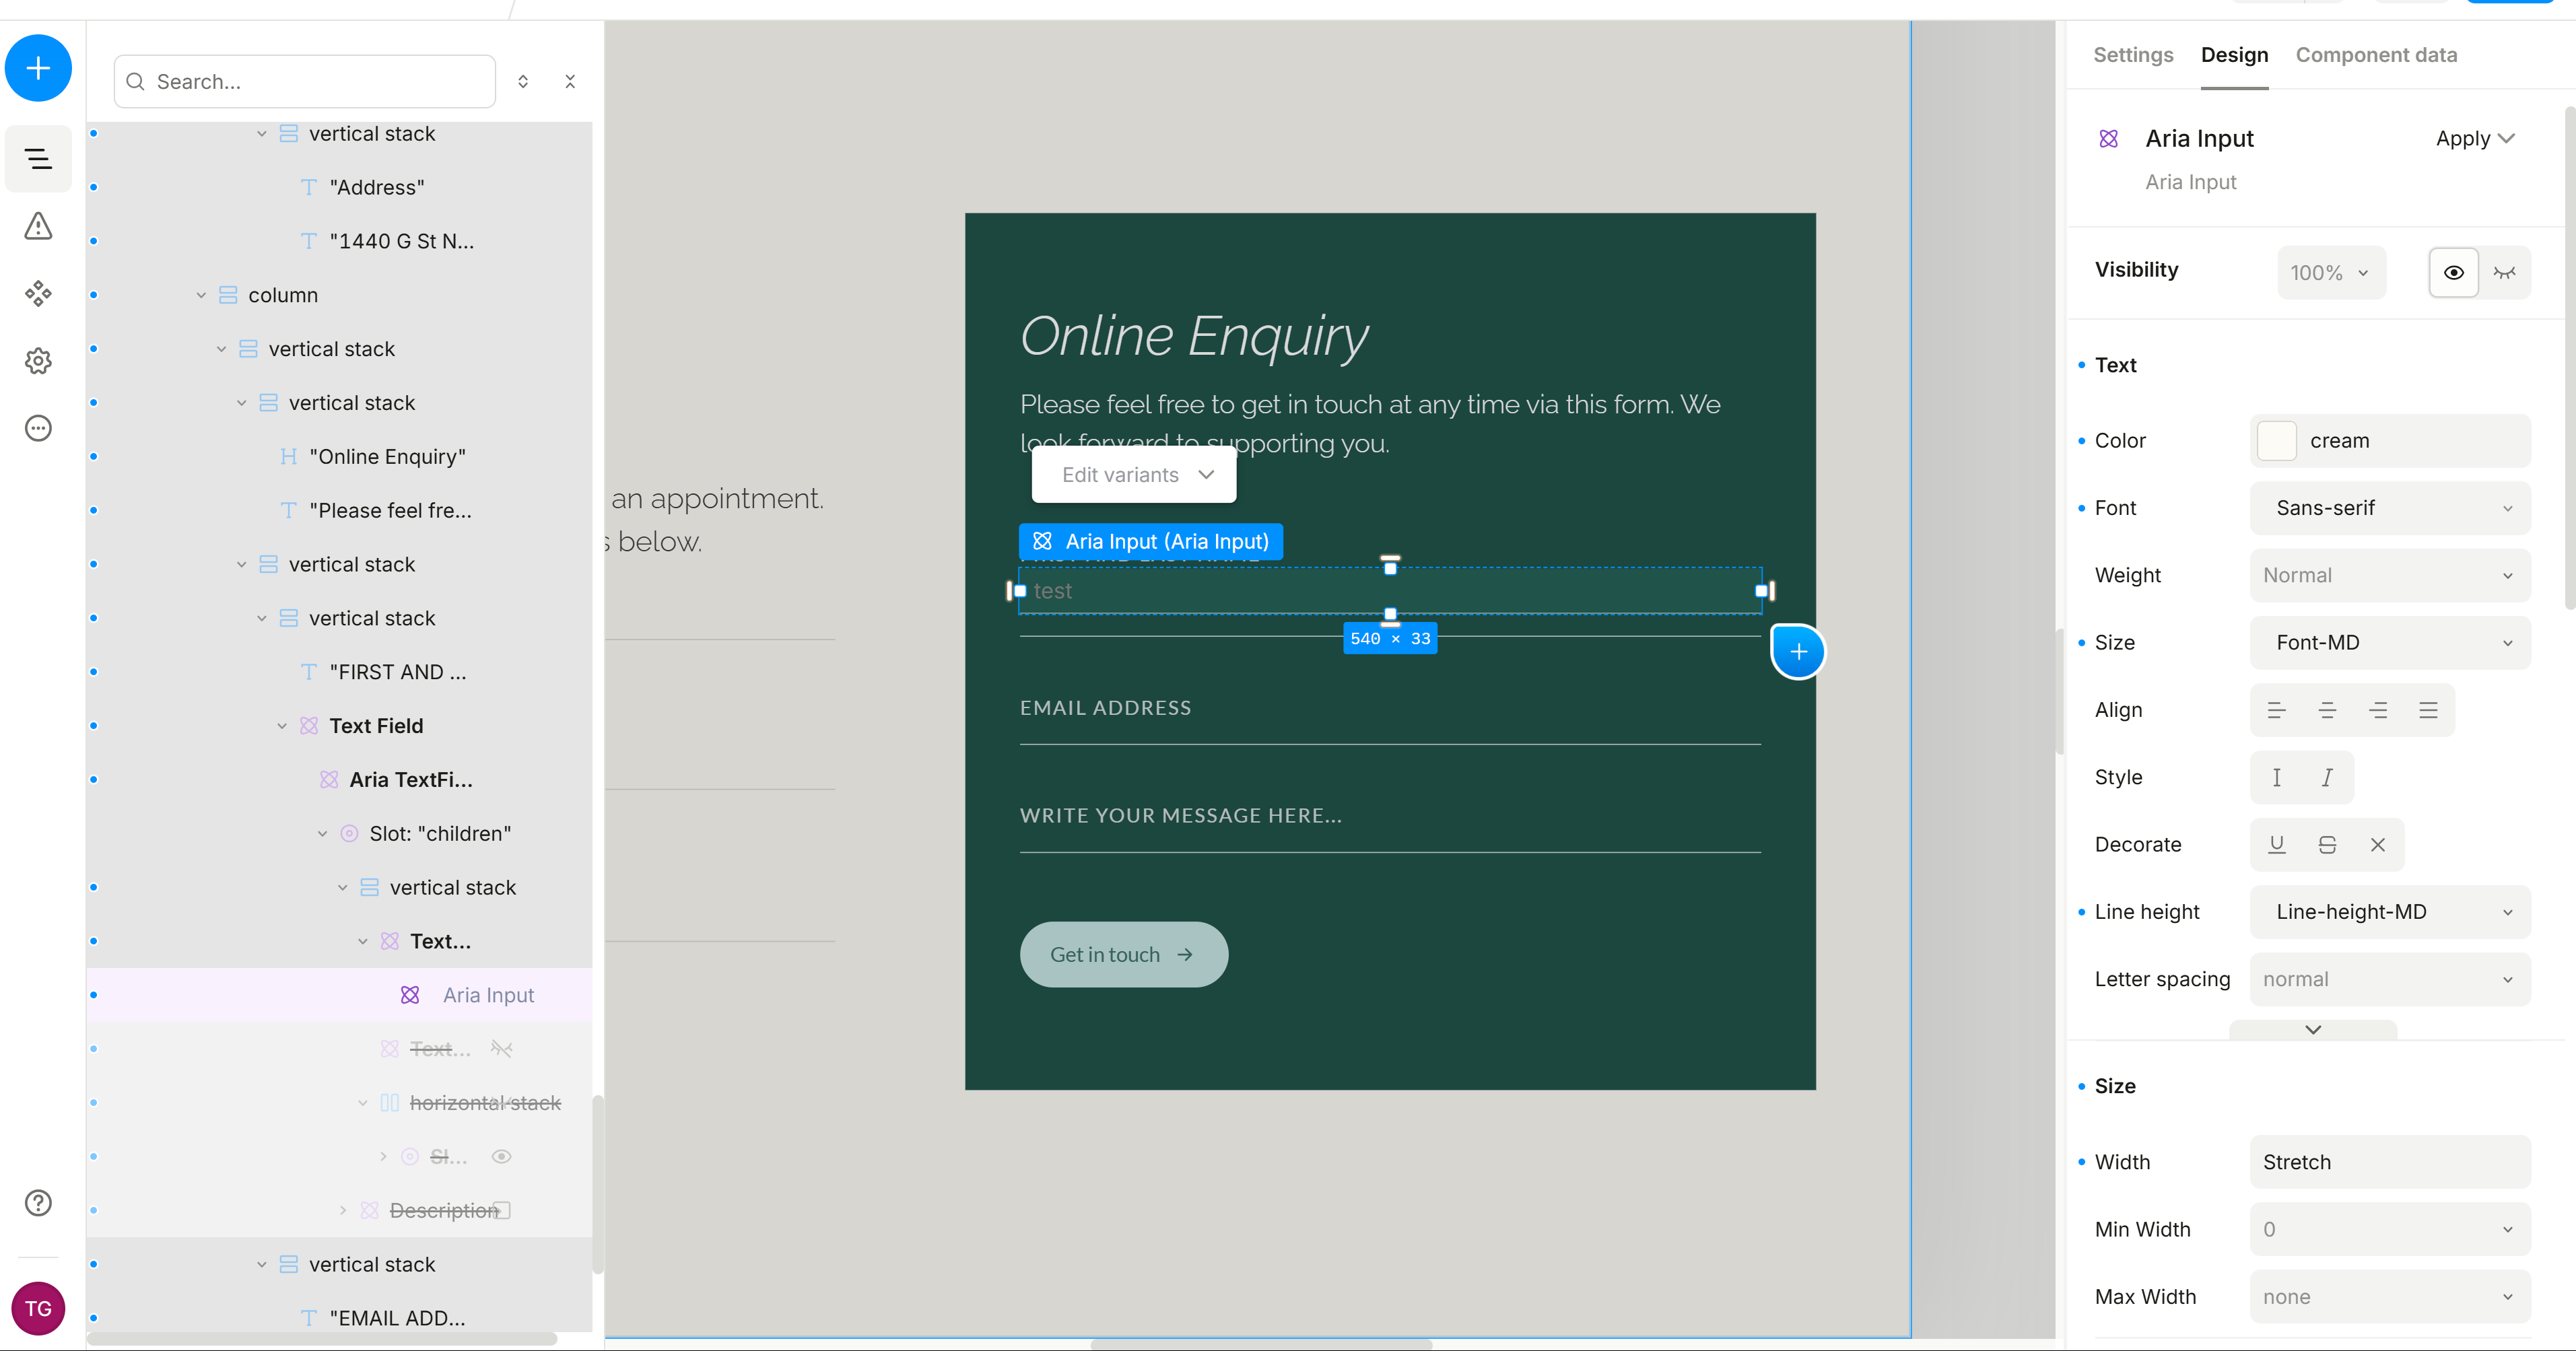Set element visible with eye toggle

coord(2453,272)
